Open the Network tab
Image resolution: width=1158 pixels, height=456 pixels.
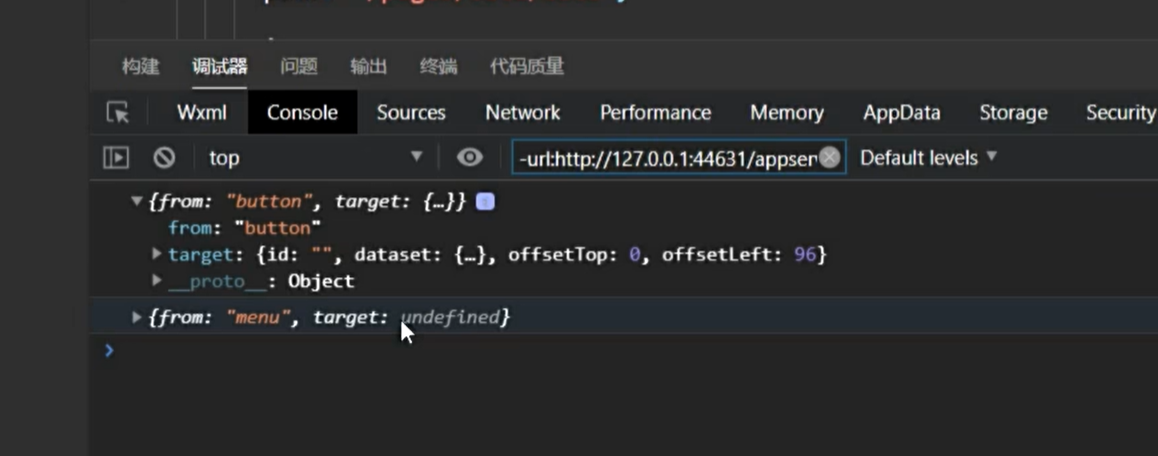point(522,113)
